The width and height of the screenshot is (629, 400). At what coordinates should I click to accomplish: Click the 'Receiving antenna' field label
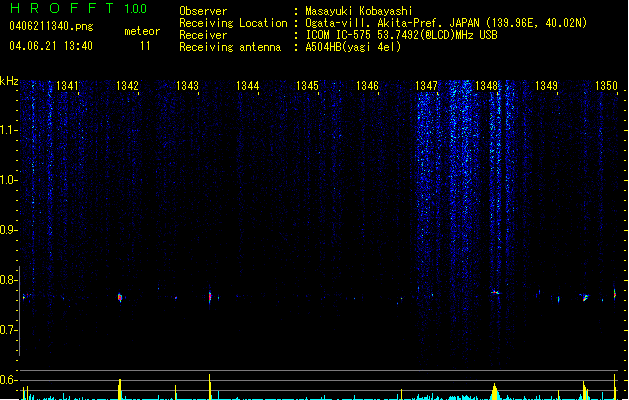pyautogui.click(x=230, y=47)
